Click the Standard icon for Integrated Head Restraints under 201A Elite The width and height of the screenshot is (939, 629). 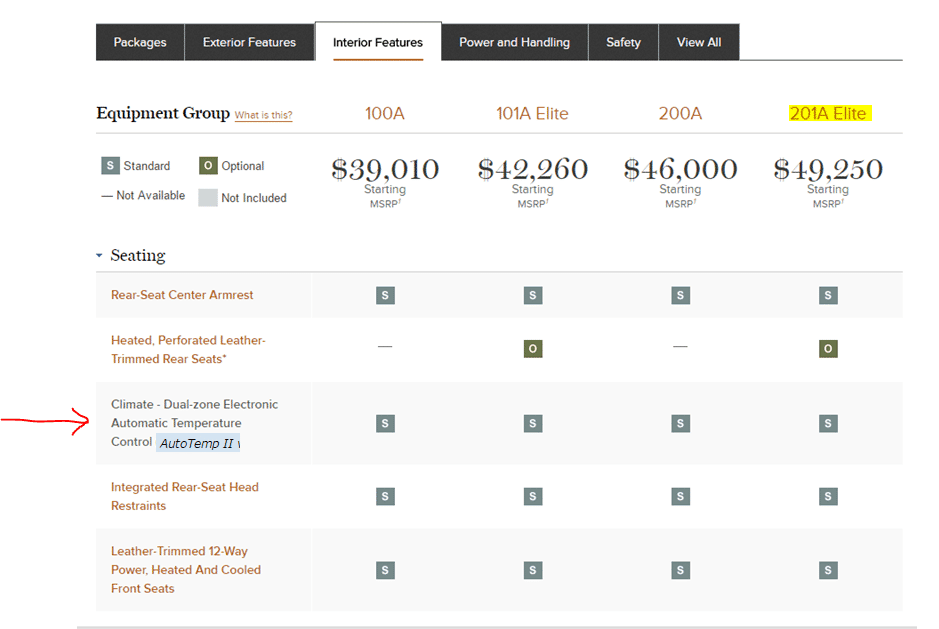click(x=828, y=496)
